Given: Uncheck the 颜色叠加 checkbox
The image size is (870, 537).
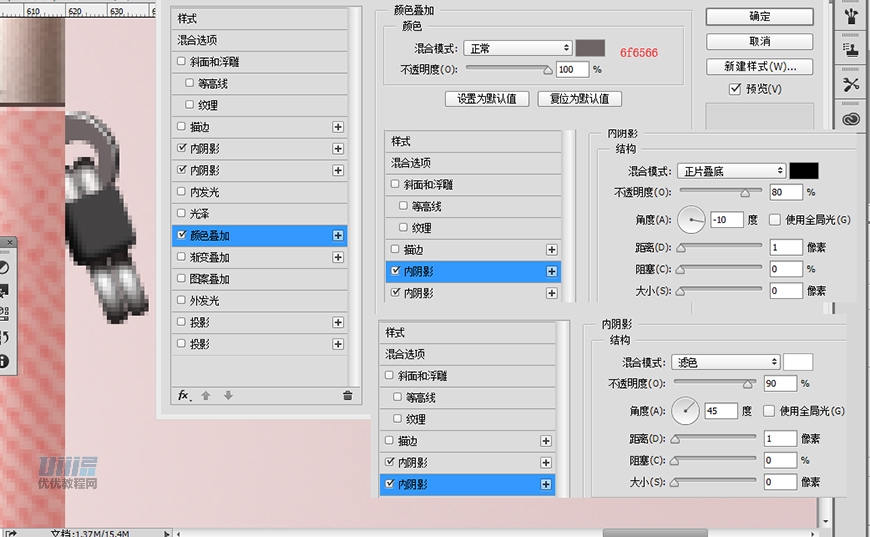Looking at the screenshot, I should click(x=181, y=235).
